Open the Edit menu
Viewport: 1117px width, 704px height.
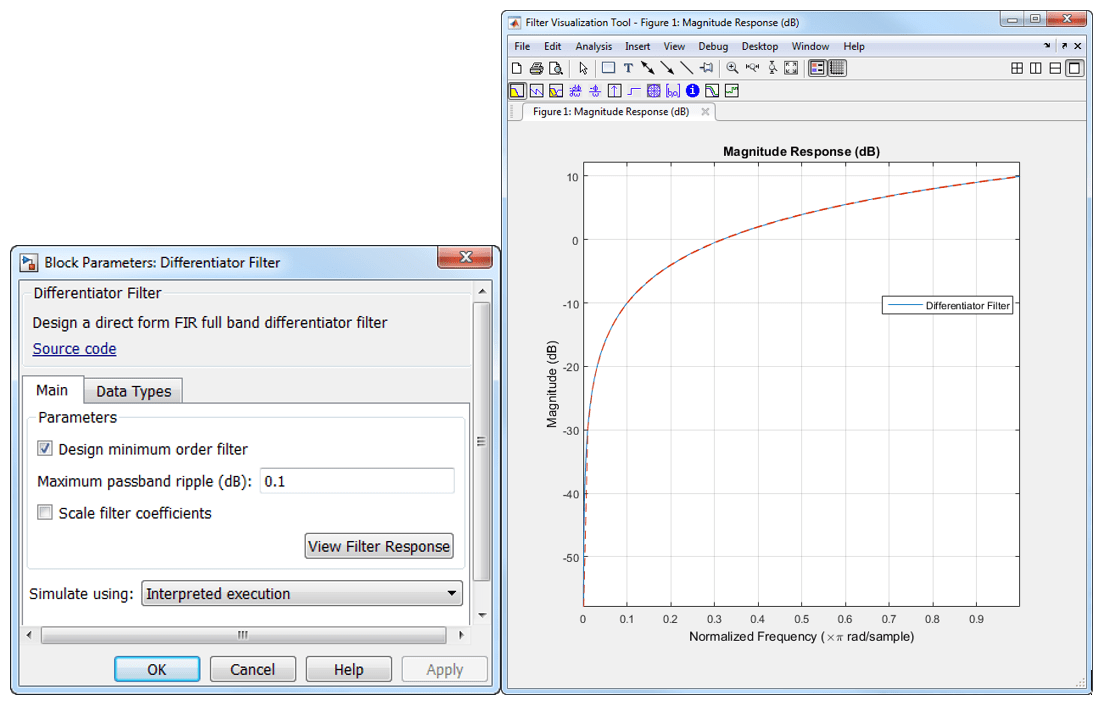(553, 46)
